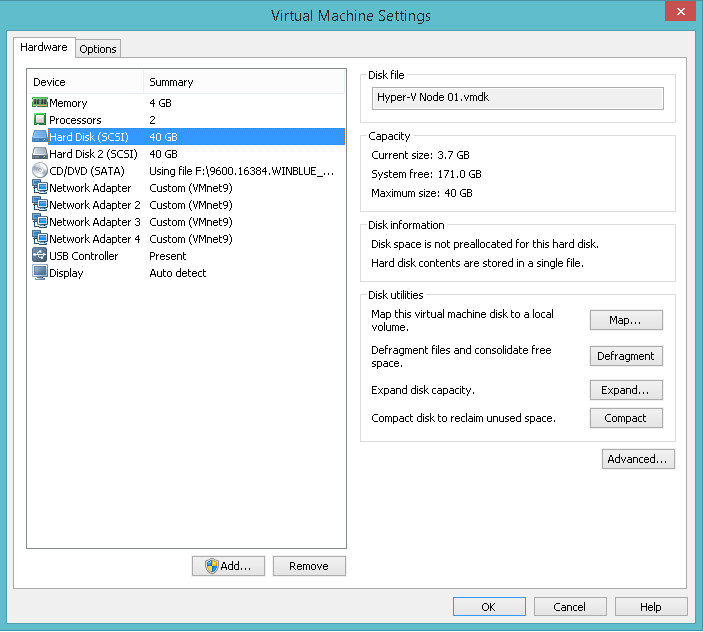
Task: Click the Processors chip icon
Action: pyautogui.click(x=40, y=120)
